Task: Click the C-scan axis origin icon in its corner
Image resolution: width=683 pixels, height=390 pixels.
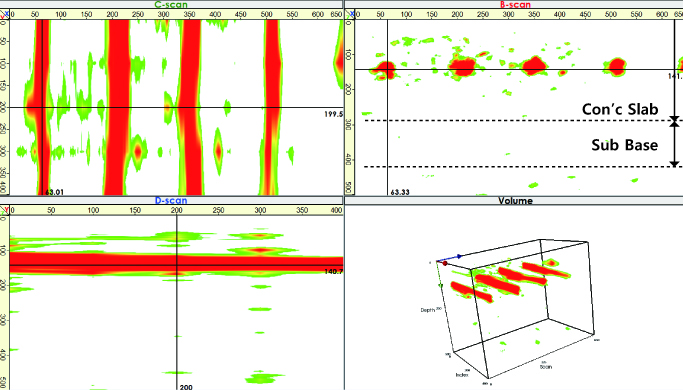Action: coord(4,14)
